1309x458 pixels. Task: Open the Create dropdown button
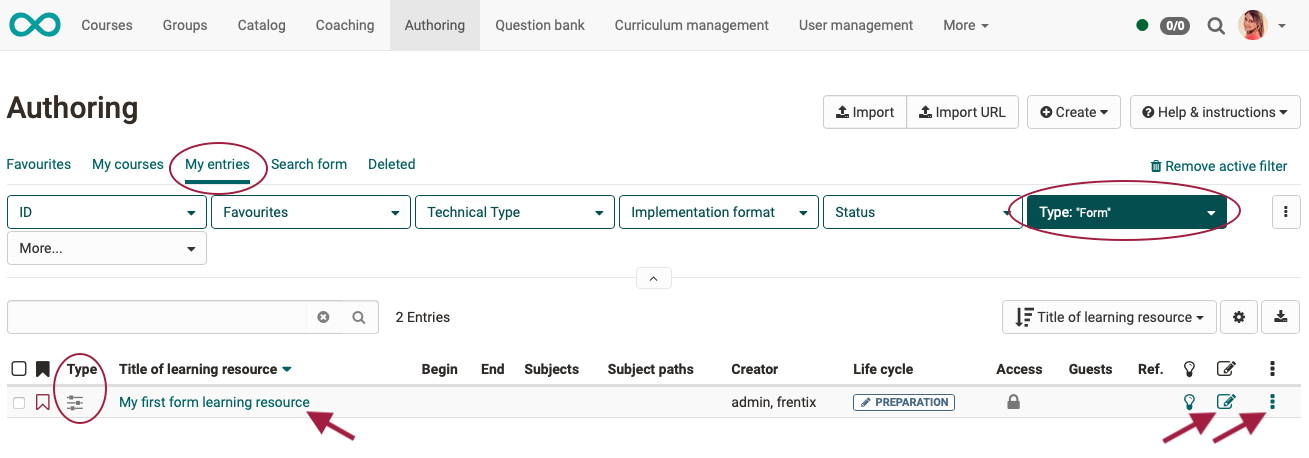tap(1075, 112)
